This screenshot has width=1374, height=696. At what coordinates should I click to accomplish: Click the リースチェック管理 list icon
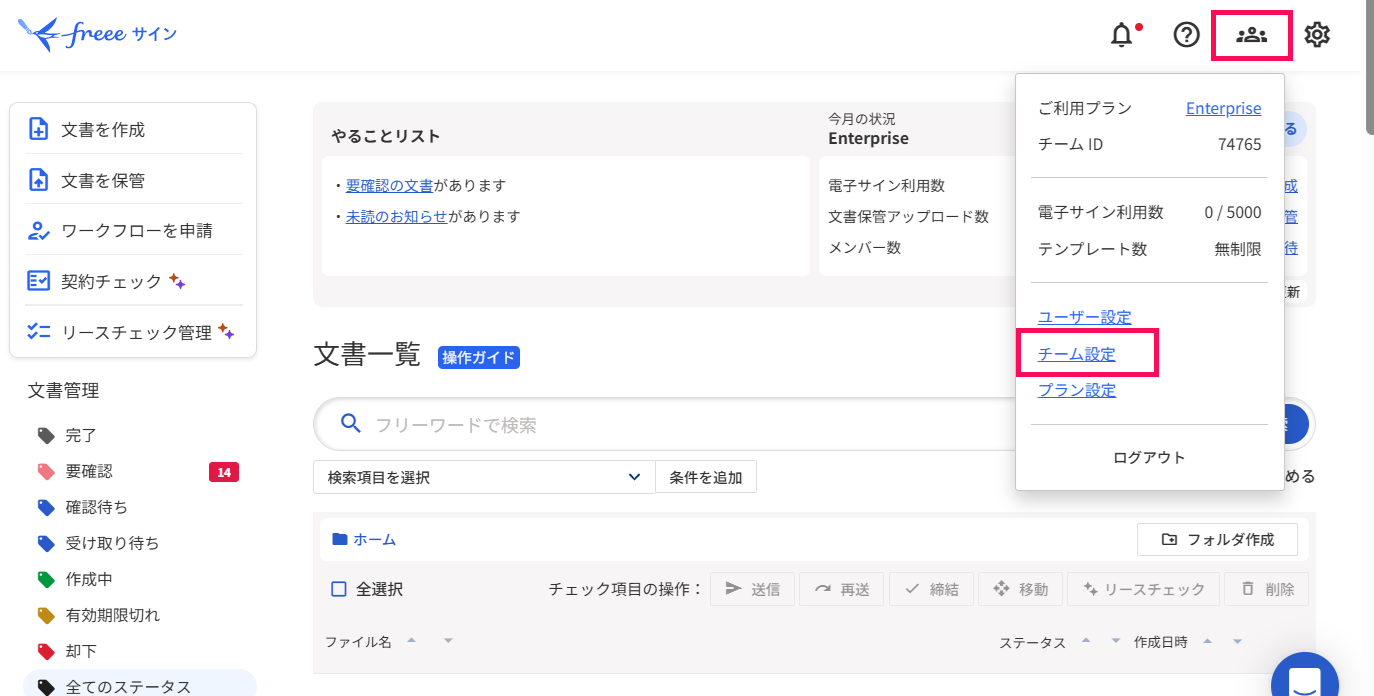(x=38, y=332)
